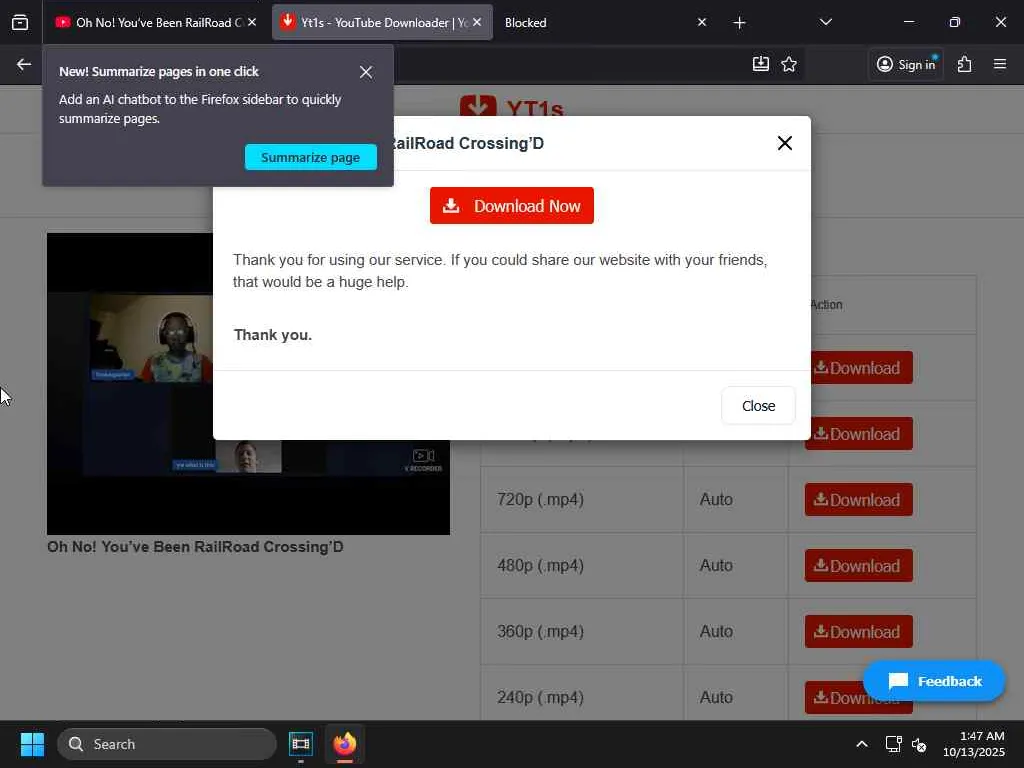The width and height of the screenshot is (1024, 768).
Task: Click the Download button just below the Action header
Action: coord(861,368)
